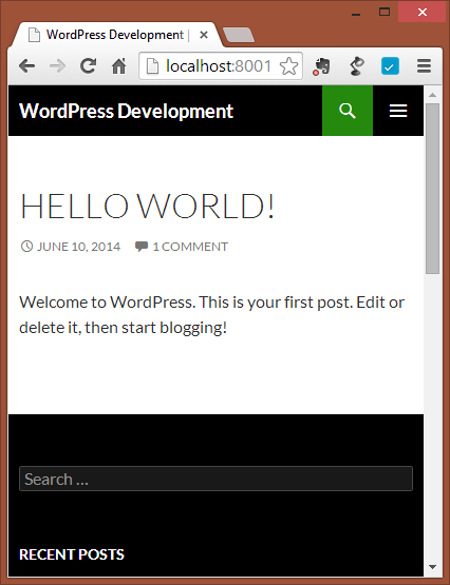Click the vertical scrollbar thumb
The height and width of the screenshot is (585, 450).
433,188
